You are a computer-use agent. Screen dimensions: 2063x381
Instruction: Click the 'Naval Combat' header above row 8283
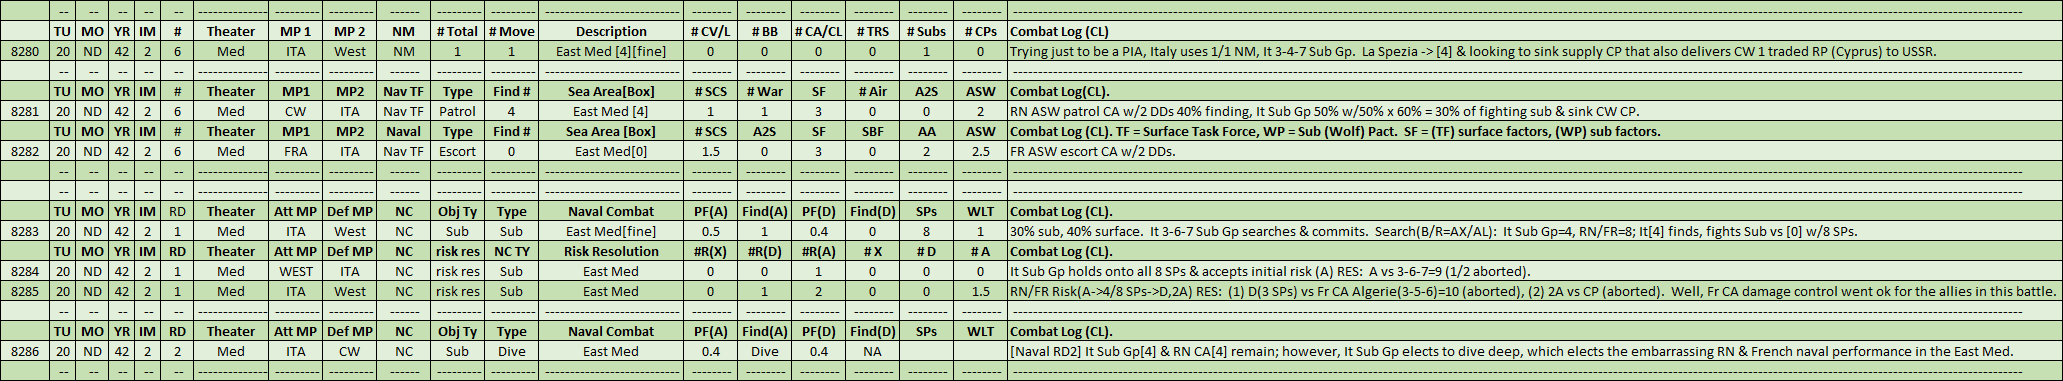[x=611, y=211]
